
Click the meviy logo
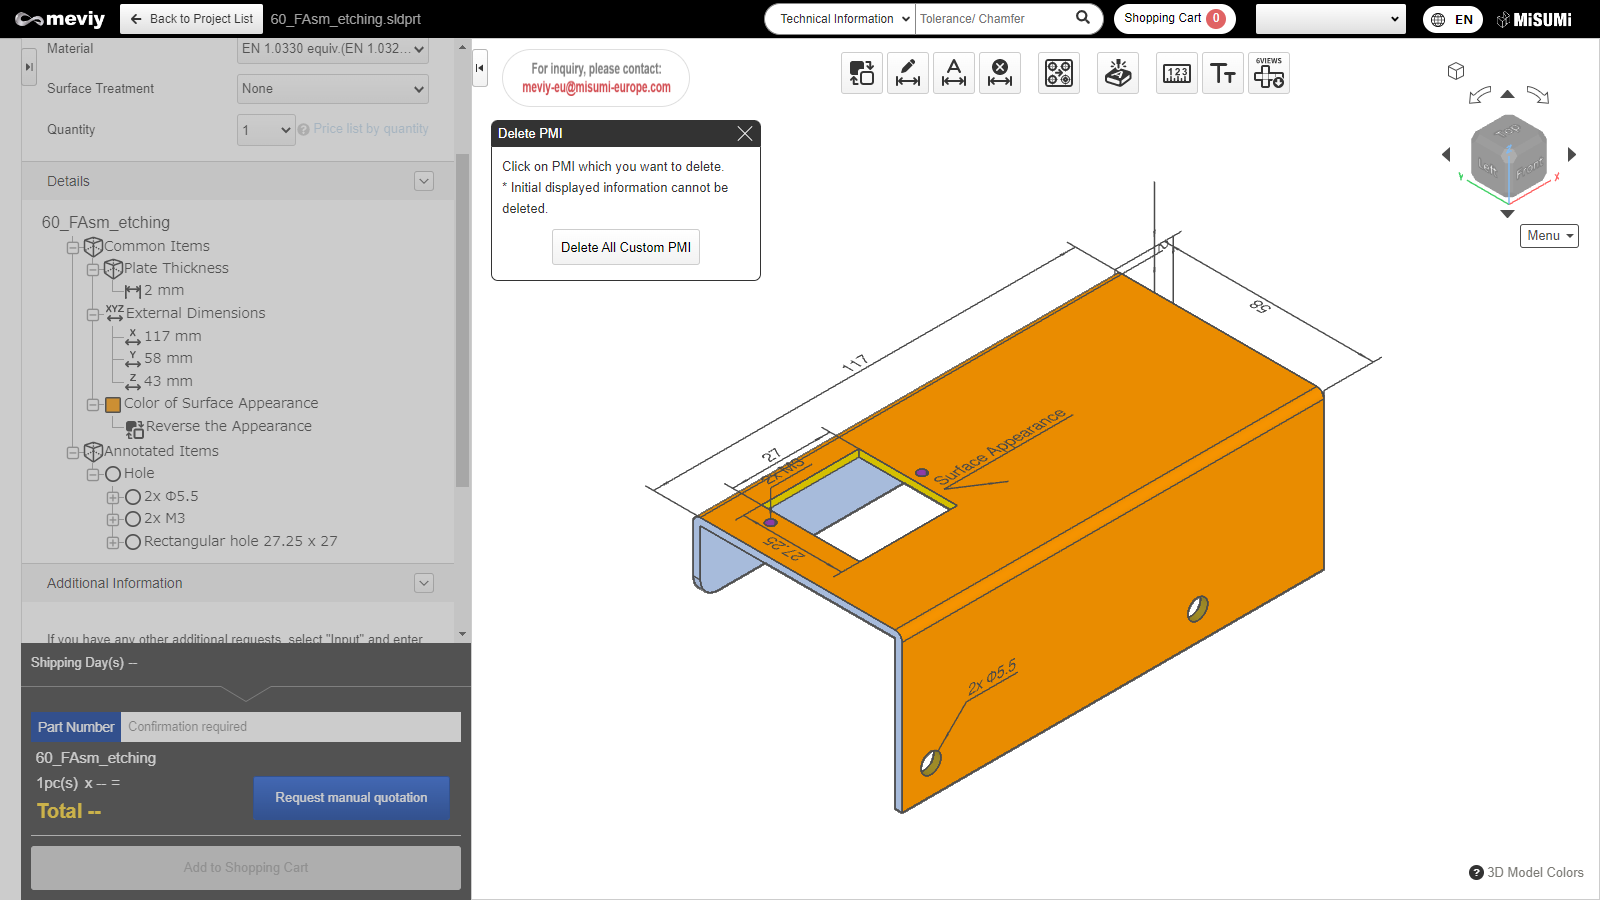60,19
